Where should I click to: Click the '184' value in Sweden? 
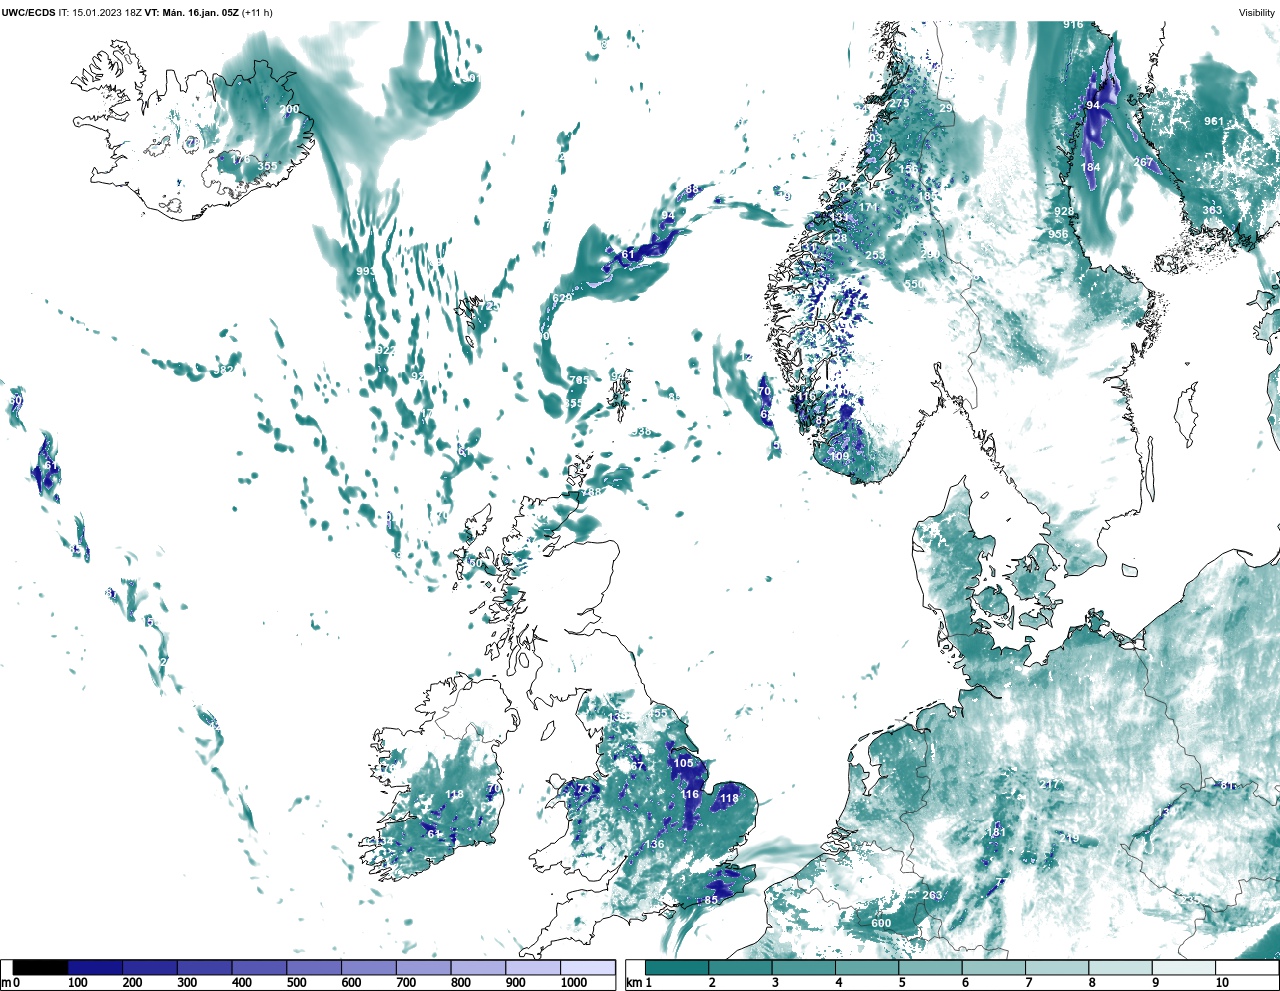click(x=1091, y=167)
